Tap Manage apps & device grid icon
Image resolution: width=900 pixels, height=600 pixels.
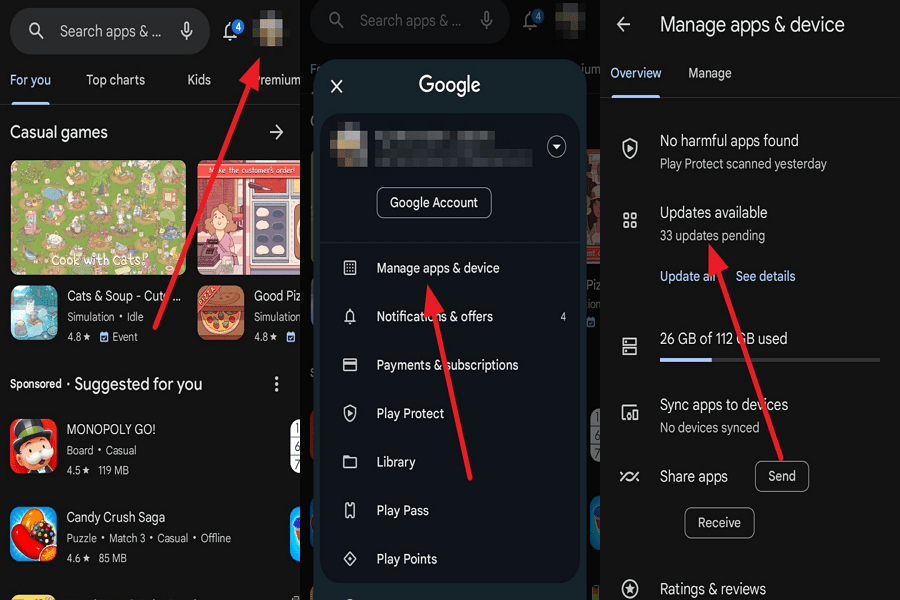[x=350, y=268]
